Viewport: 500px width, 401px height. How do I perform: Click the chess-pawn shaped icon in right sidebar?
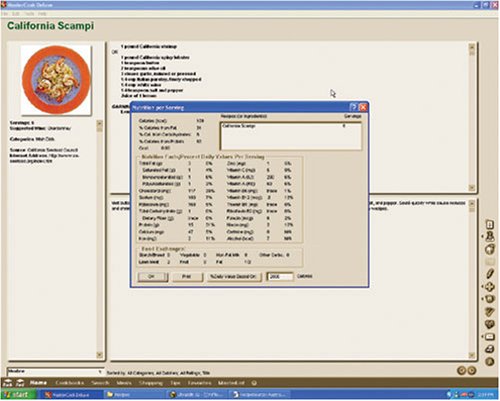pyautogui.click(x=490, y=236)
